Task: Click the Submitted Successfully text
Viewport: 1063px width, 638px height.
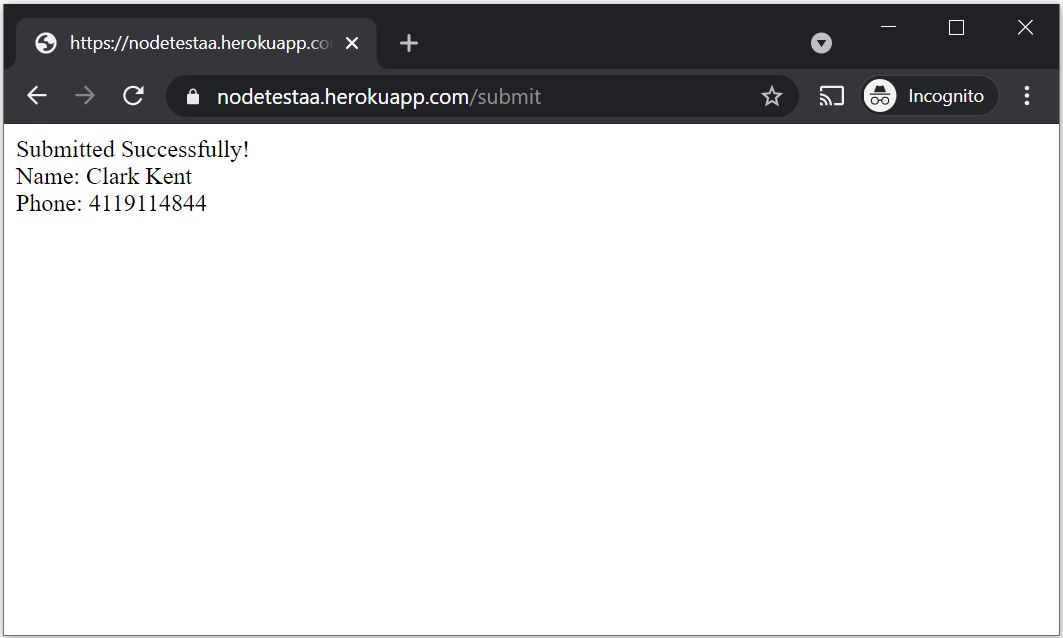Action: click(x=131, y=149)
